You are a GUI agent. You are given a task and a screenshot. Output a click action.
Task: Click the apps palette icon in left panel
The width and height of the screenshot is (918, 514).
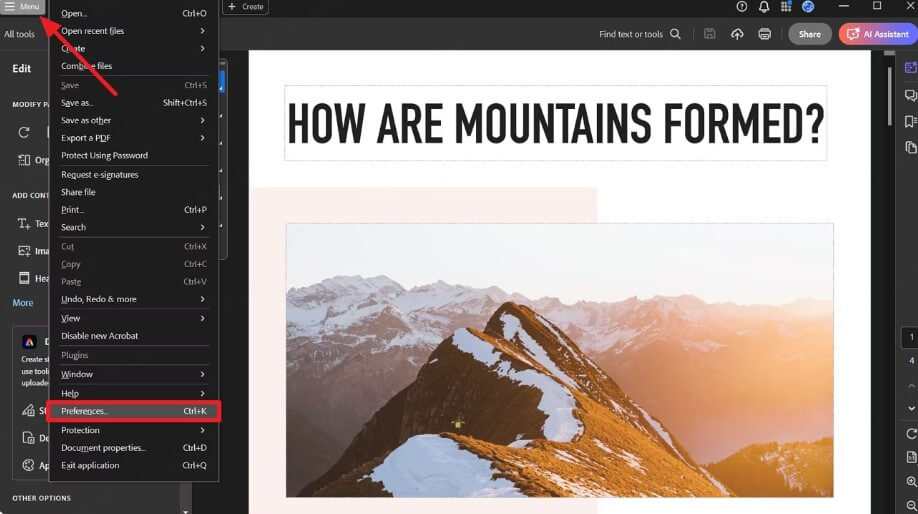pyautogui.click(x=28, y=465)
